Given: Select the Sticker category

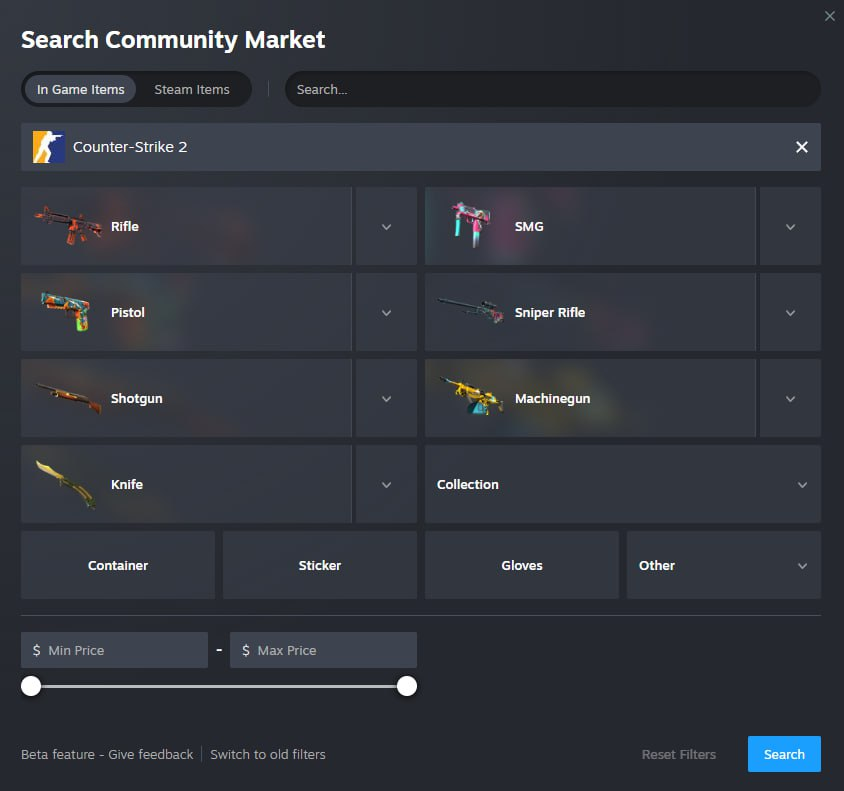Looking at the screenshot, I should click(x=320, y=565).
